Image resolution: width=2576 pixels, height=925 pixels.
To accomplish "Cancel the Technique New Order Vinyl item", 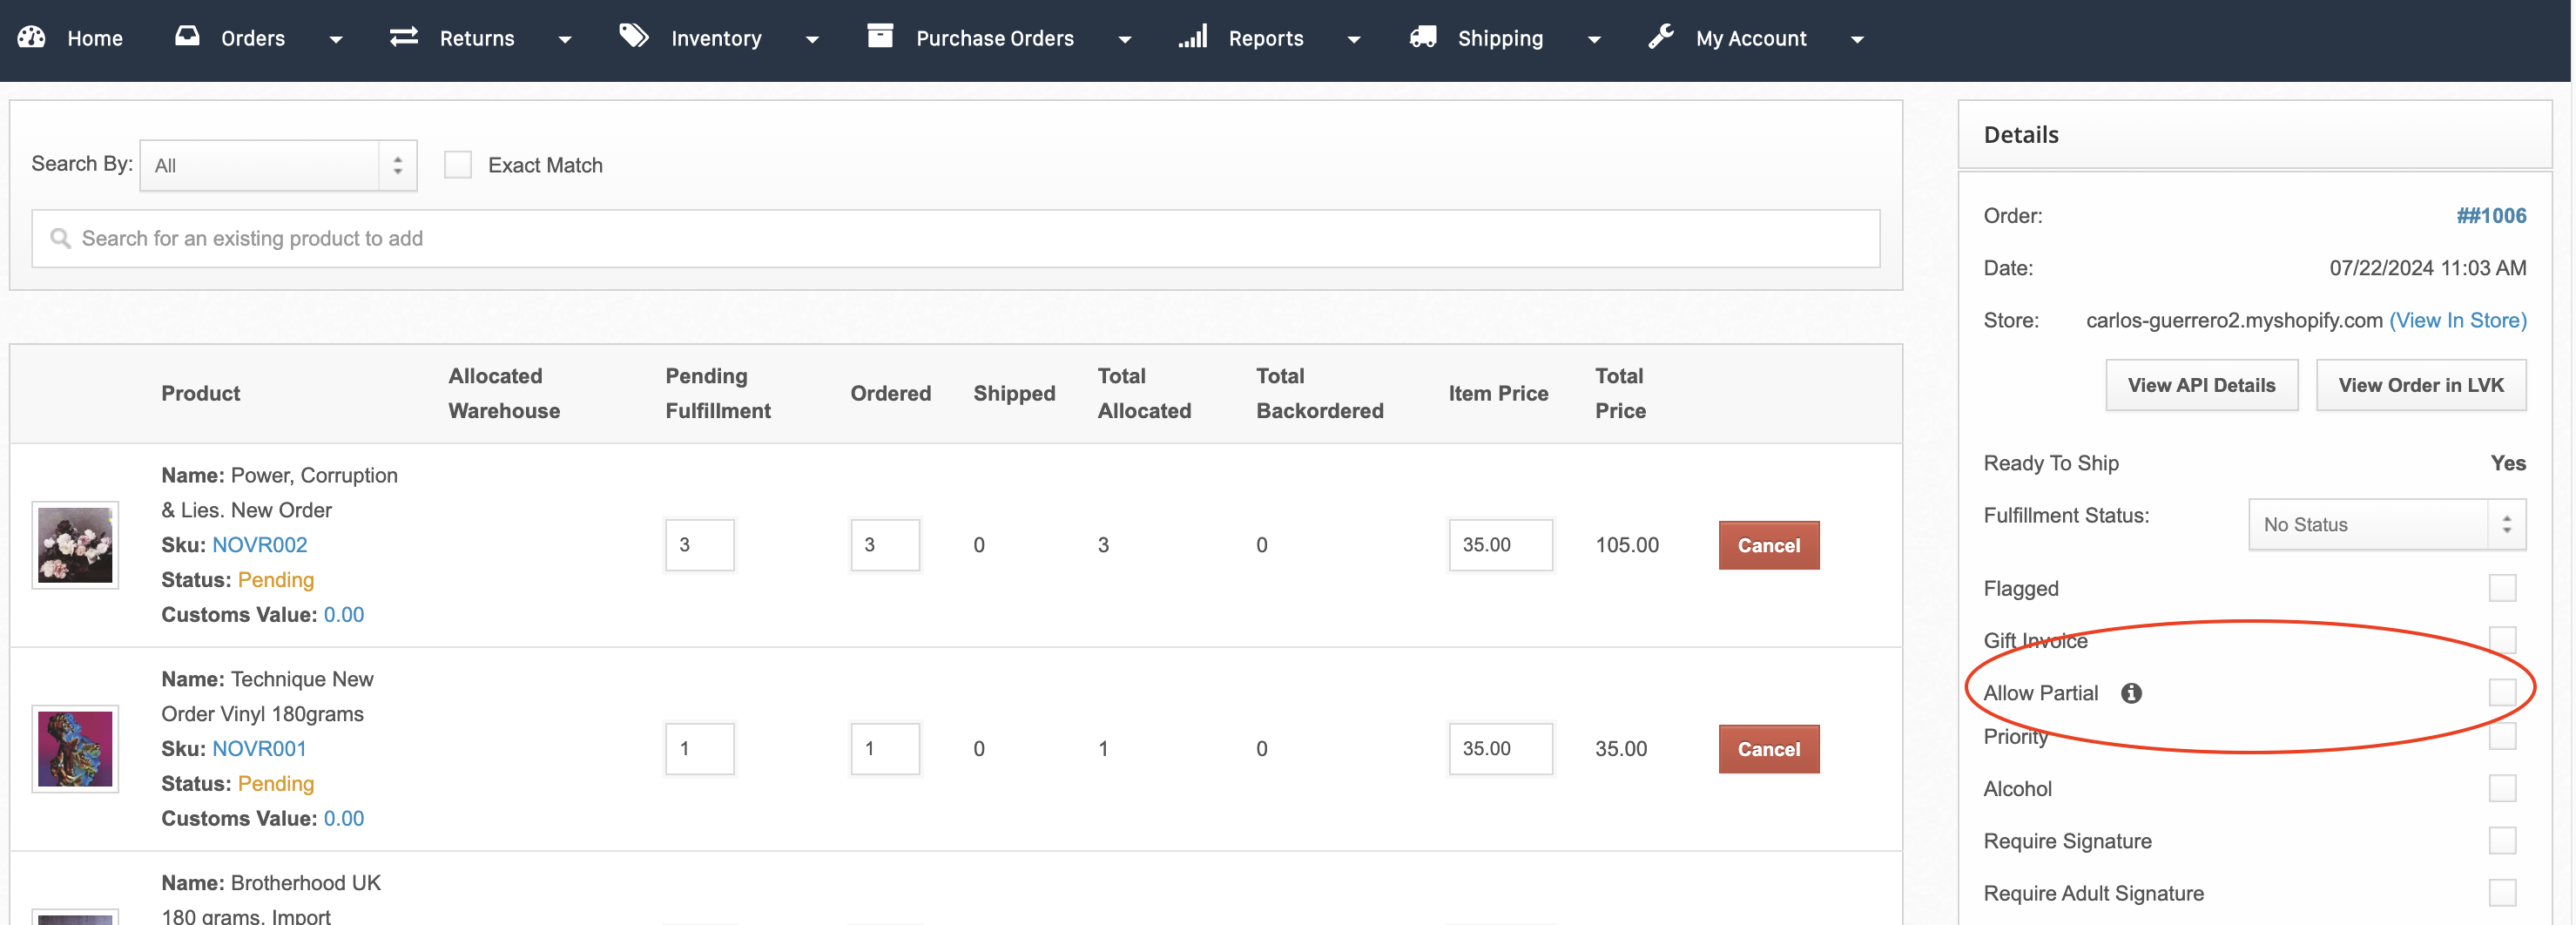I will [1768, 749].
